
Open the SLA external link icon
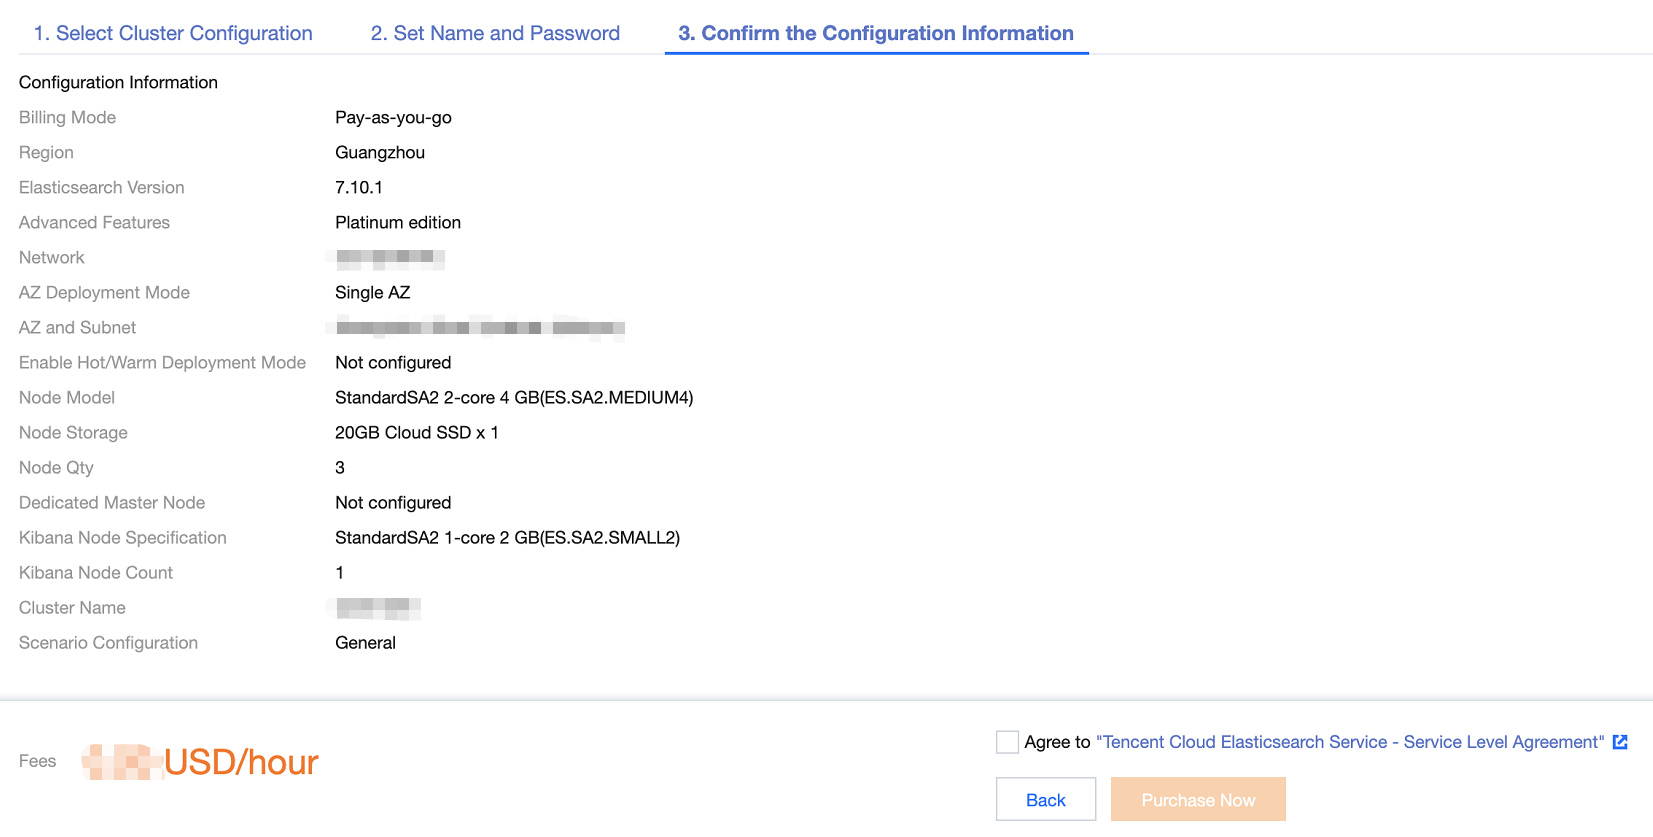(x=1620, y=742)
